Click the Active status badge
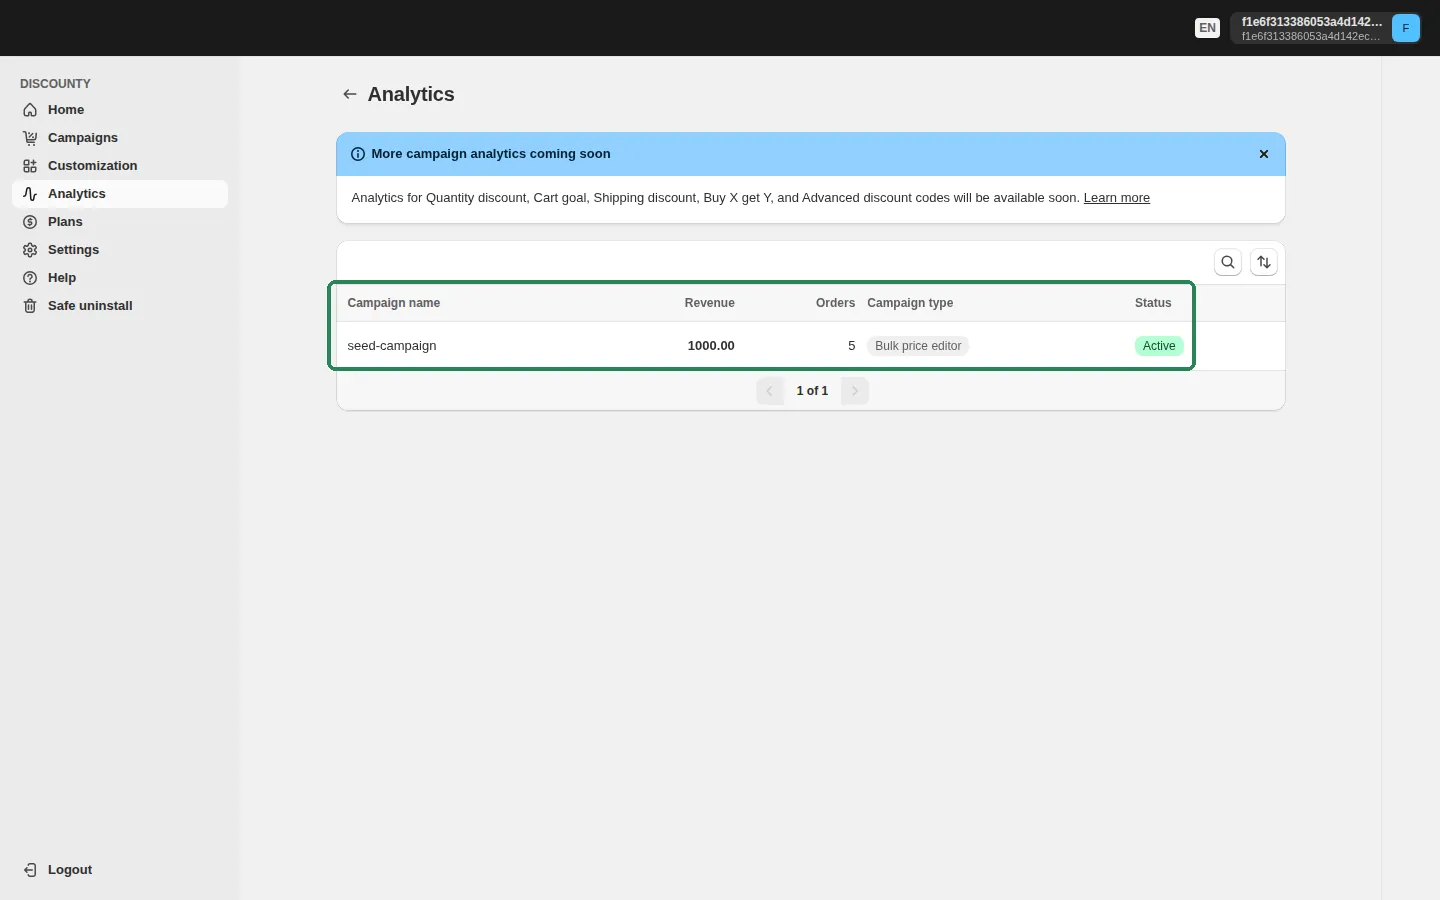 [x=1159, y=346]
